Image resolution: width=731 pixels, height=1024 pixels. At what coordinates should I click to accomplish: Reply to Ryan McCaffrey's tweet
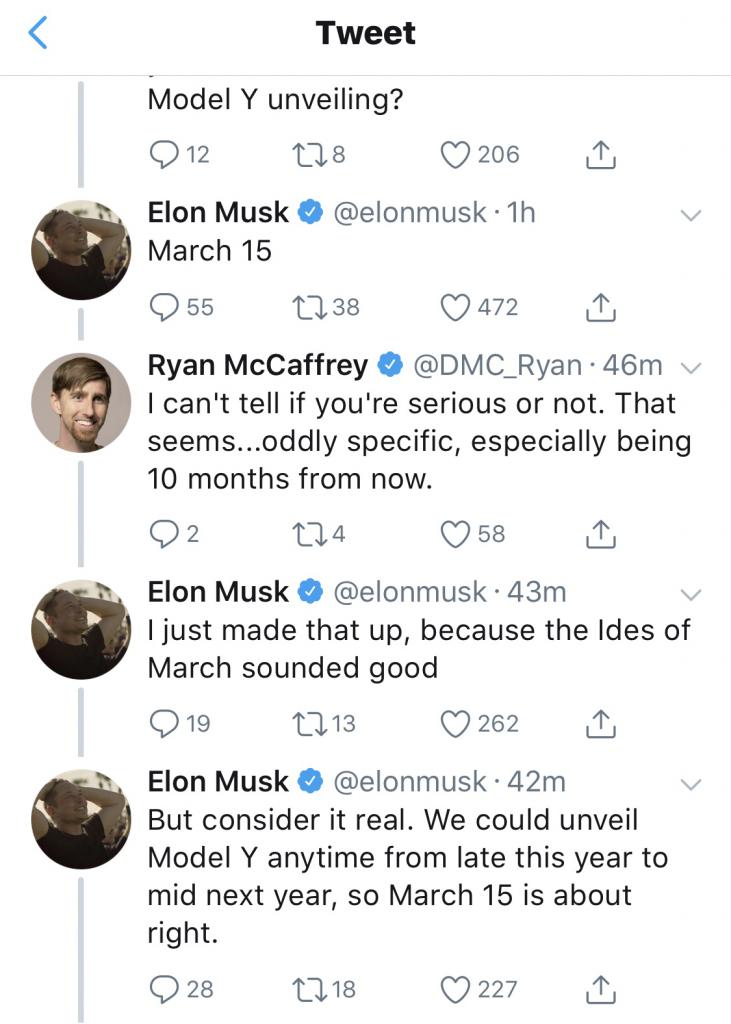tap(161, 534)
